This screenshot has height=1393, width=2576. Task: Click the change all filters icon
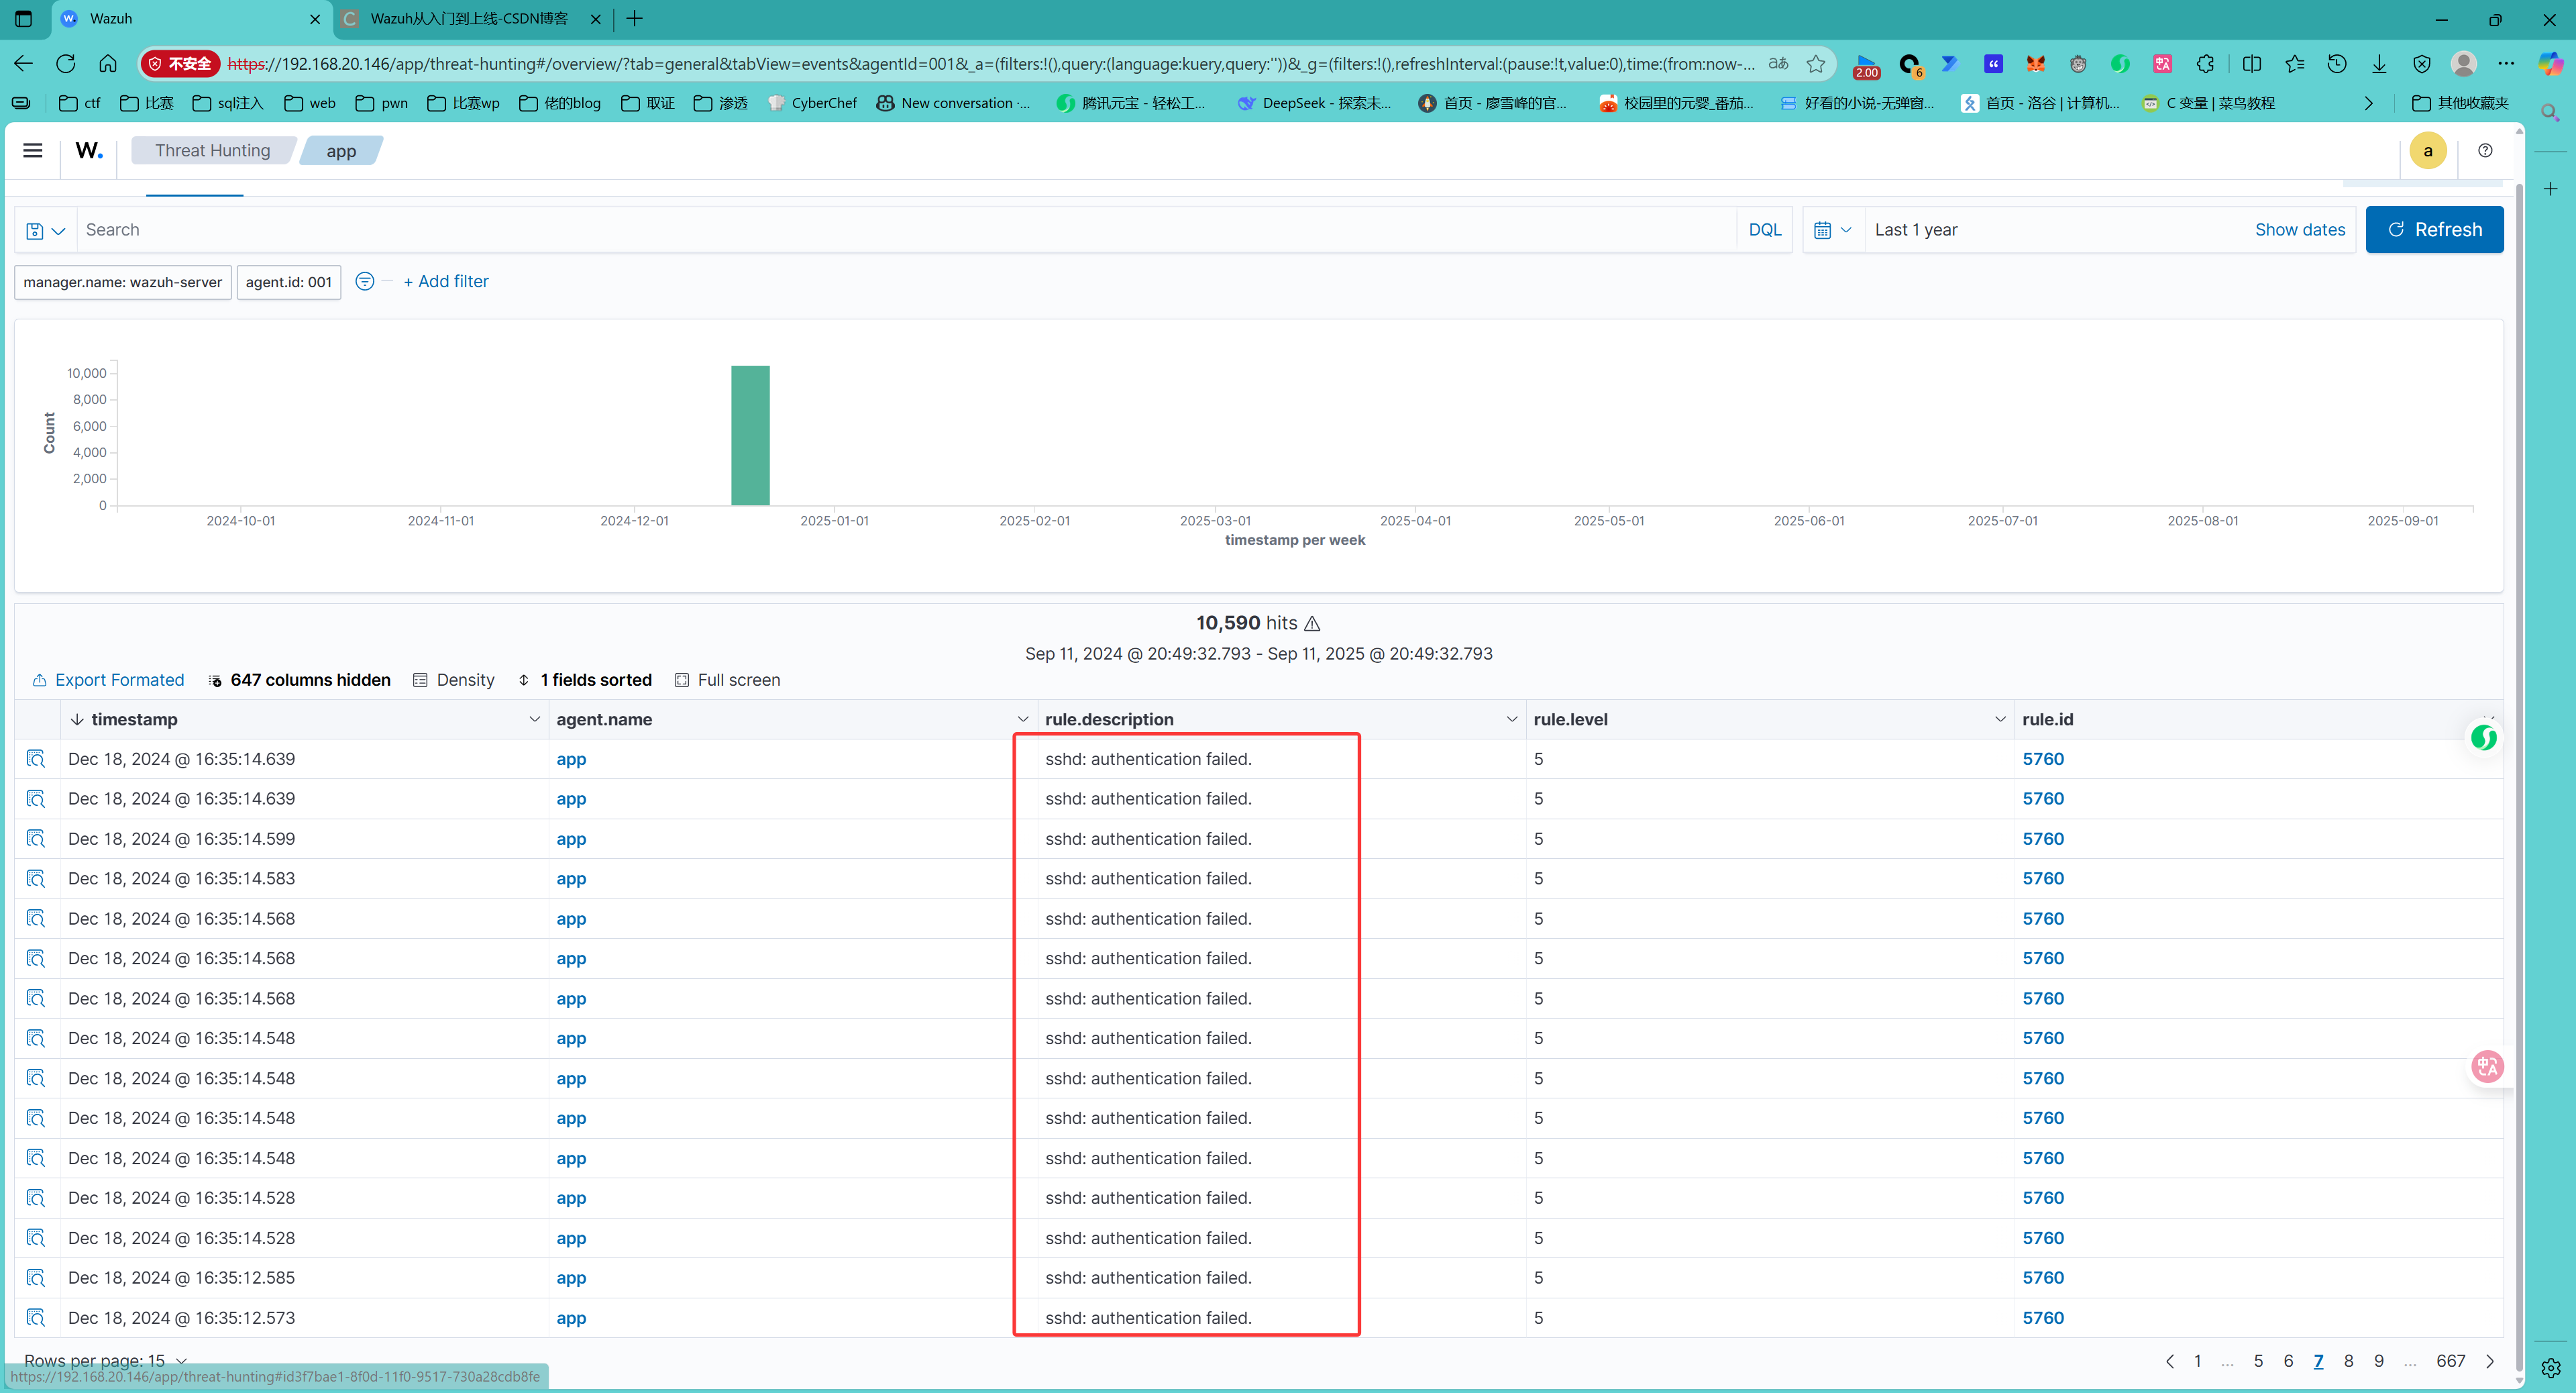[365, 281]
